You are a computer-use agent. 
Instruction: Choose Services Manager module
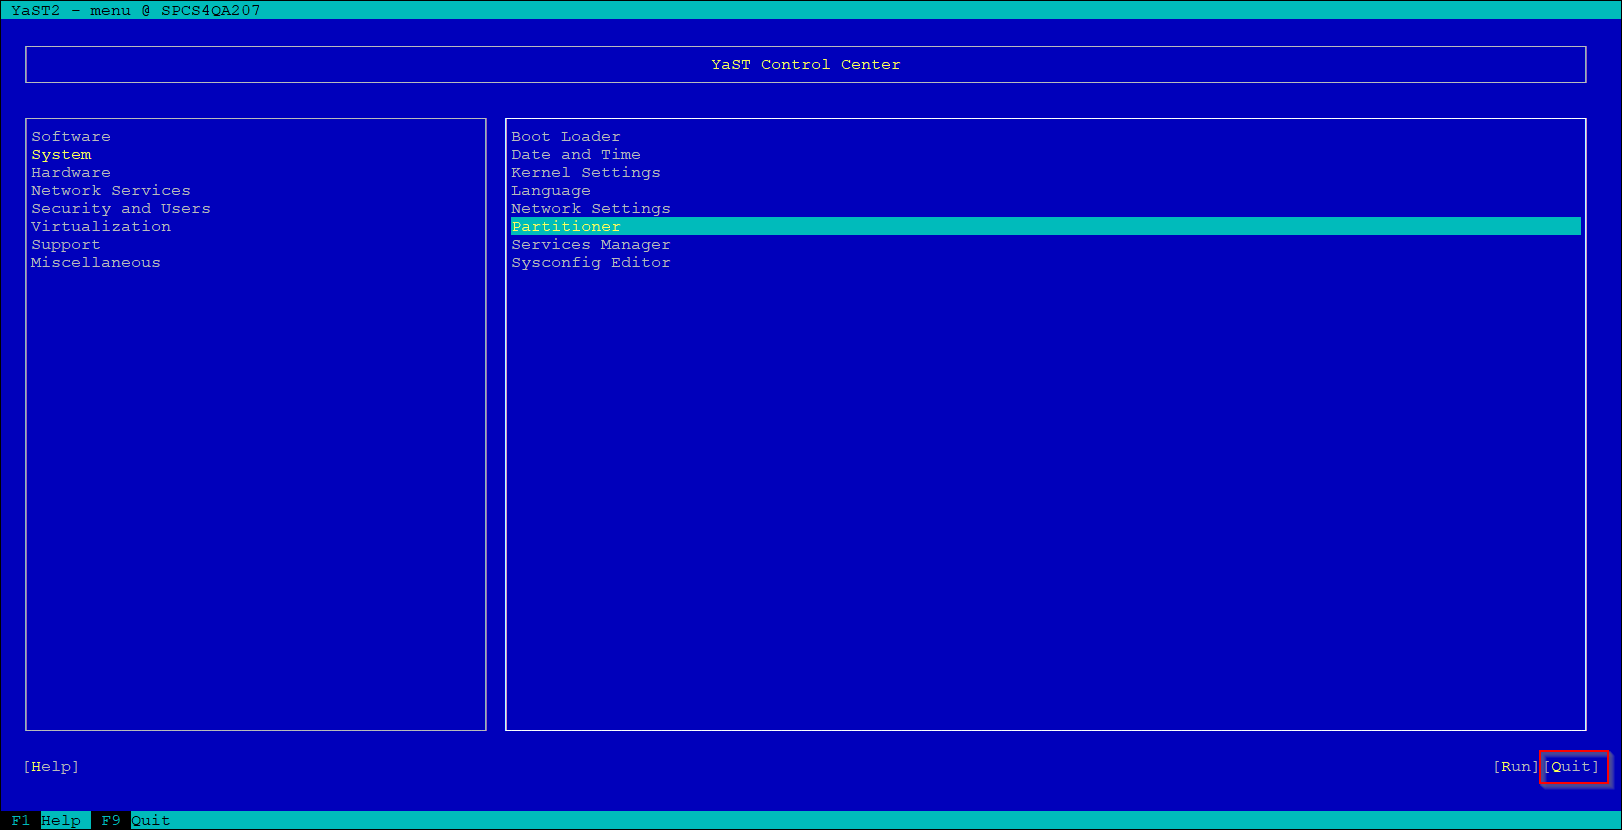(591, 245)
